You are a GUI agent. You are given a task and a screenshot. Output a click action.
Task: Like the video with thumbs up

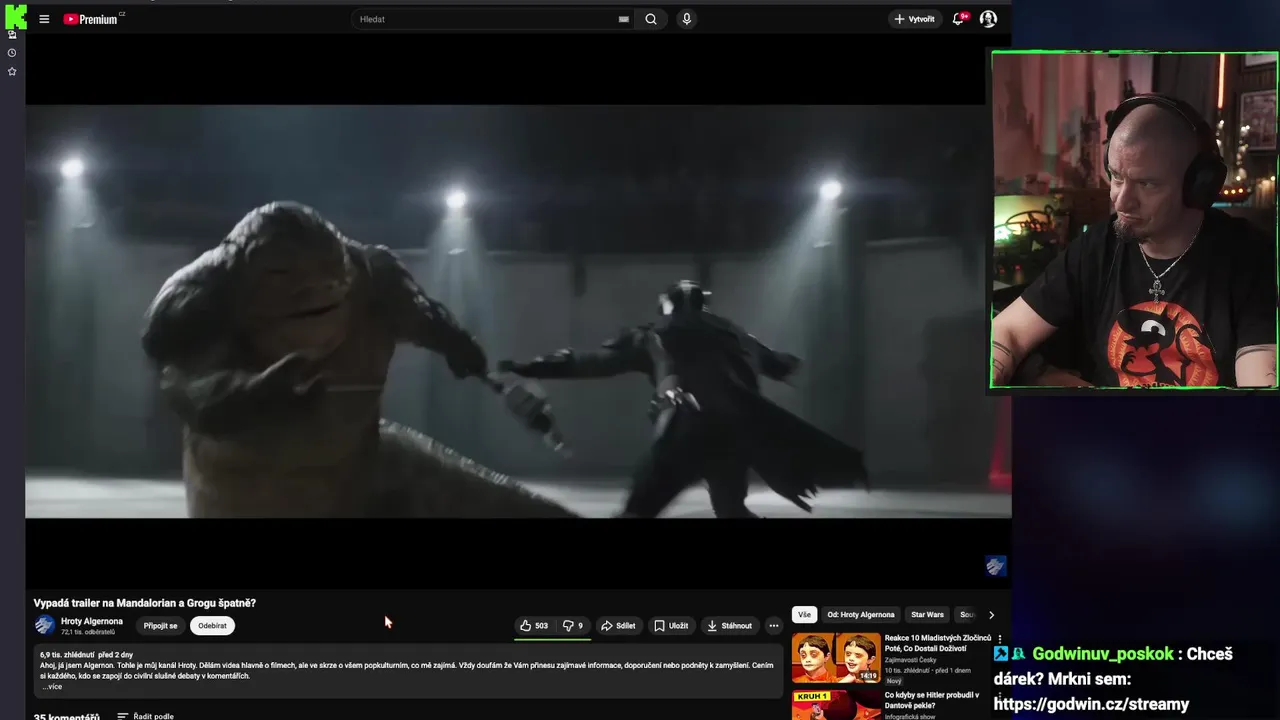pos(534,626)
